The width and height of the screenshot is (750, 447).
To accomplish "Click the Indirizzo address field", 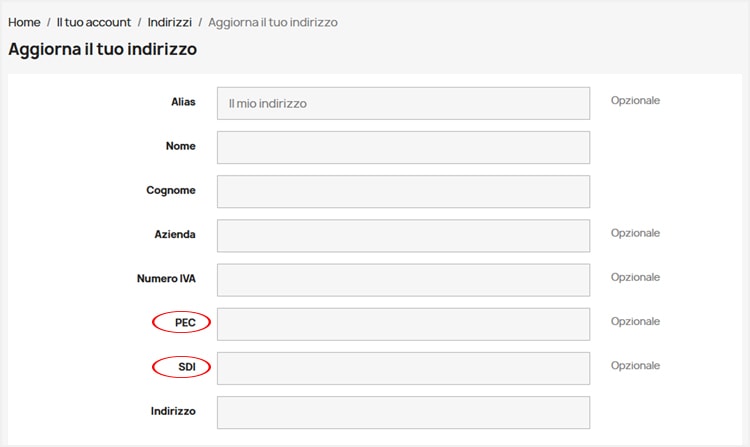I will [x=403, y=411].
